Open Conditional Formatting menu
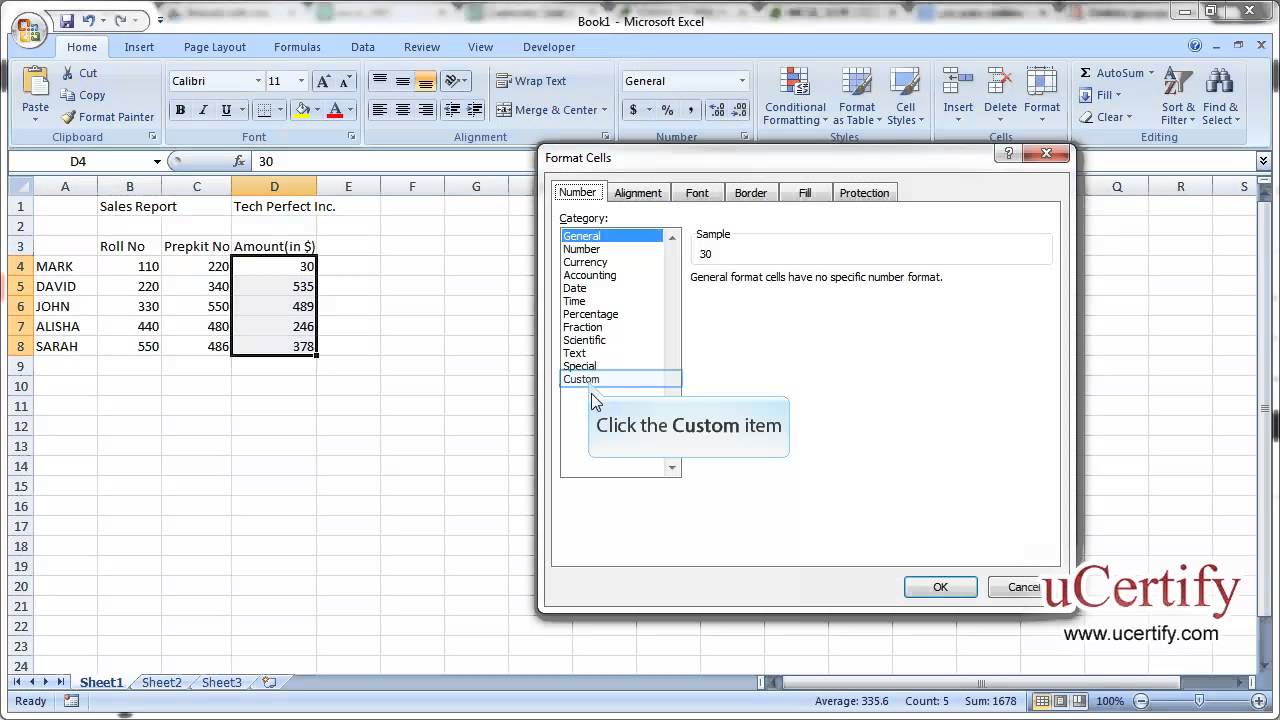The image size is (1280, 720). pyautogui.click(x=795, y=96)
